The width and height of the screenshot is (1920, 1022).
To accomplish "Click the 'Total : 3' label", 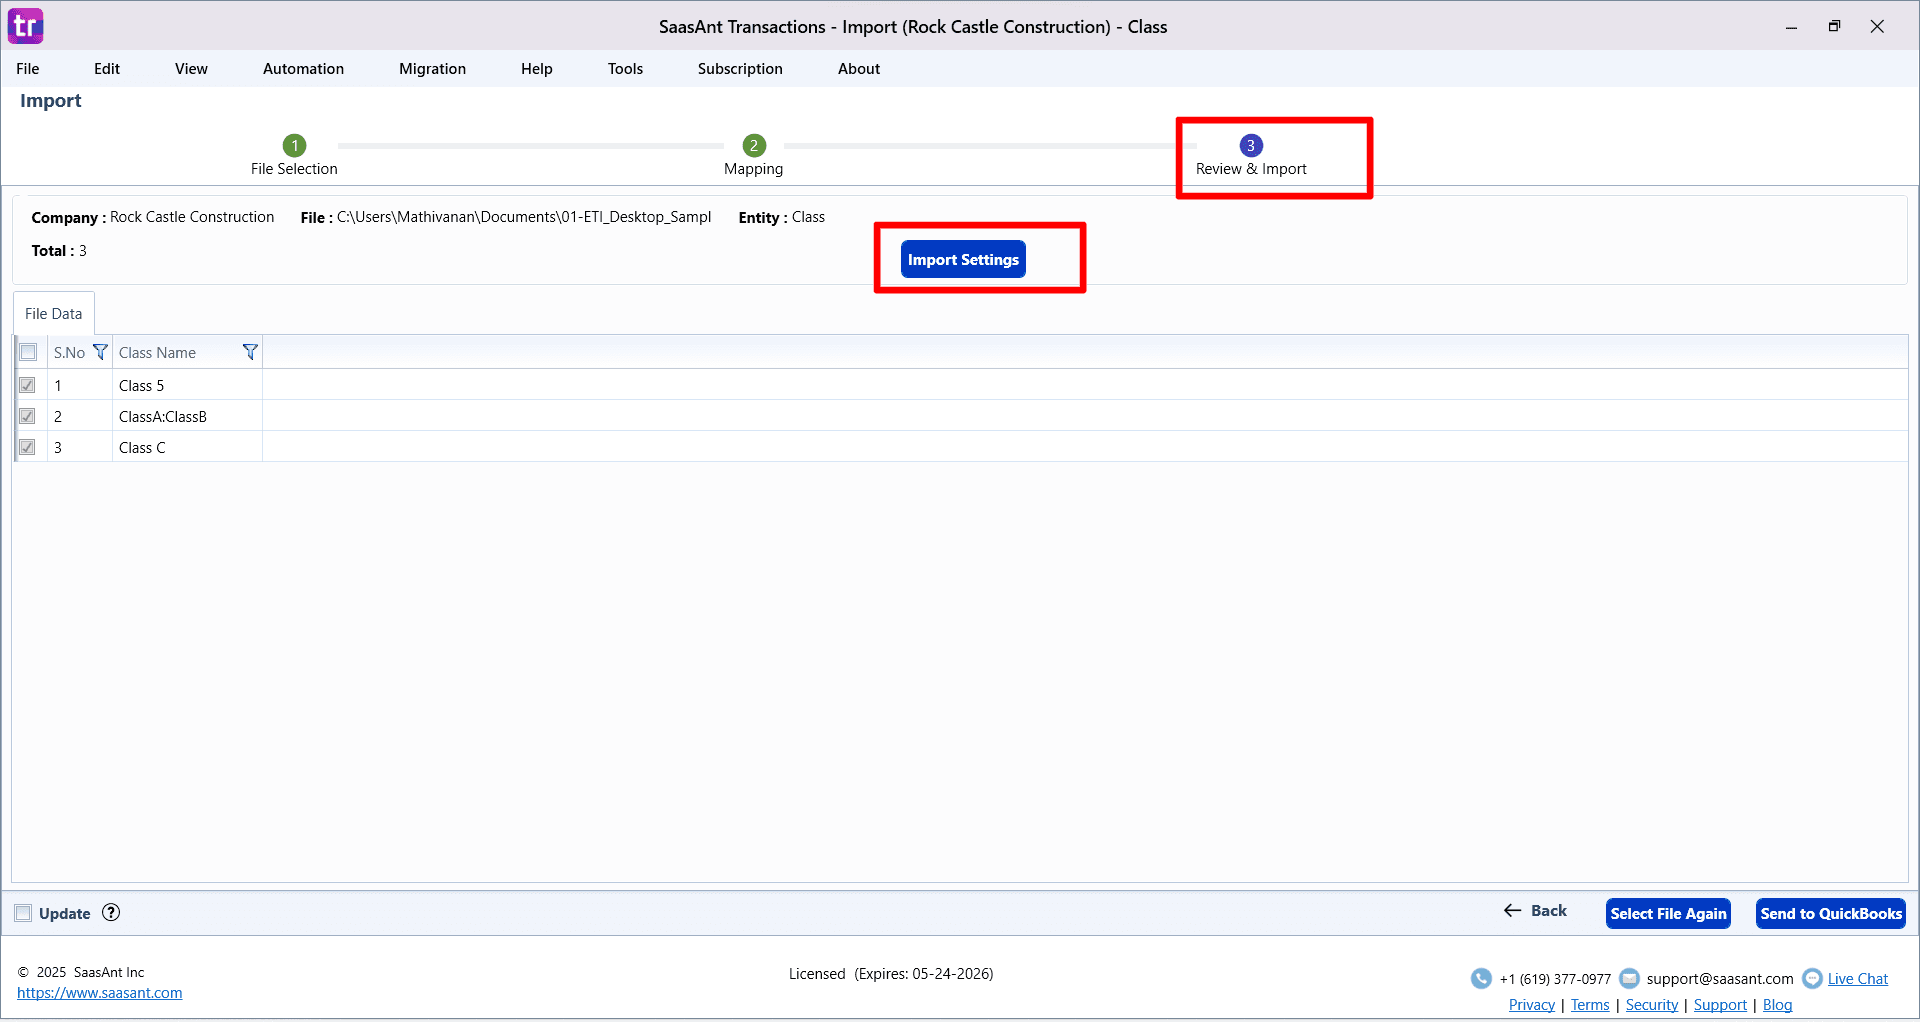I will coord(59,250).
